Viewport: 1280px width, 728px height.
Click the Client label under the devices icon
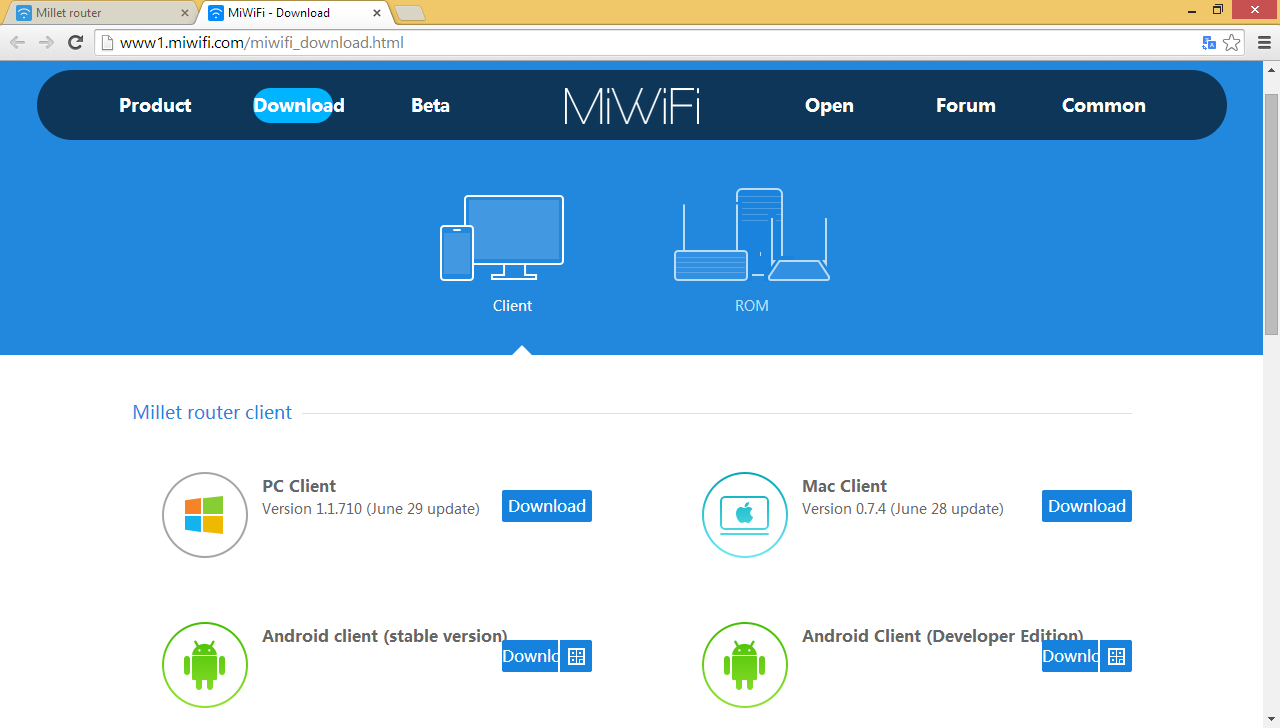(512, 306)
